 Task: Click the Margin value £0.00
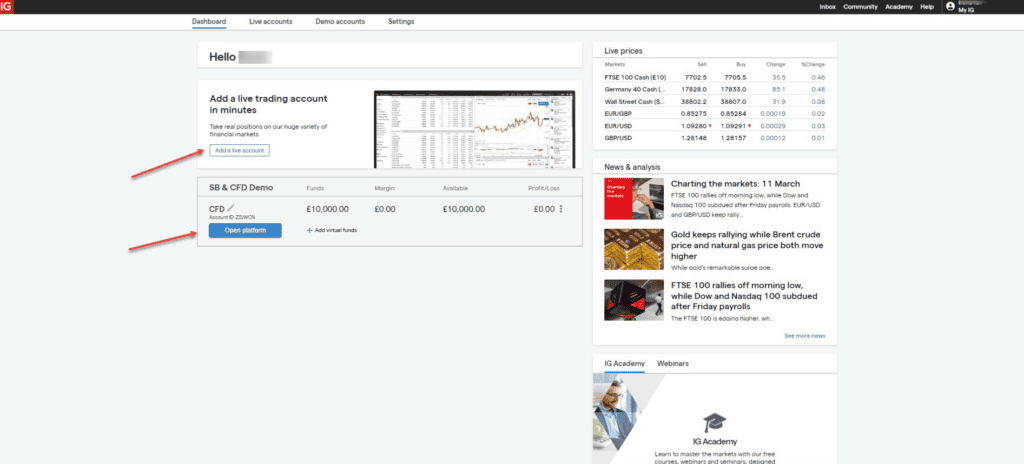[x=385, y=209]
